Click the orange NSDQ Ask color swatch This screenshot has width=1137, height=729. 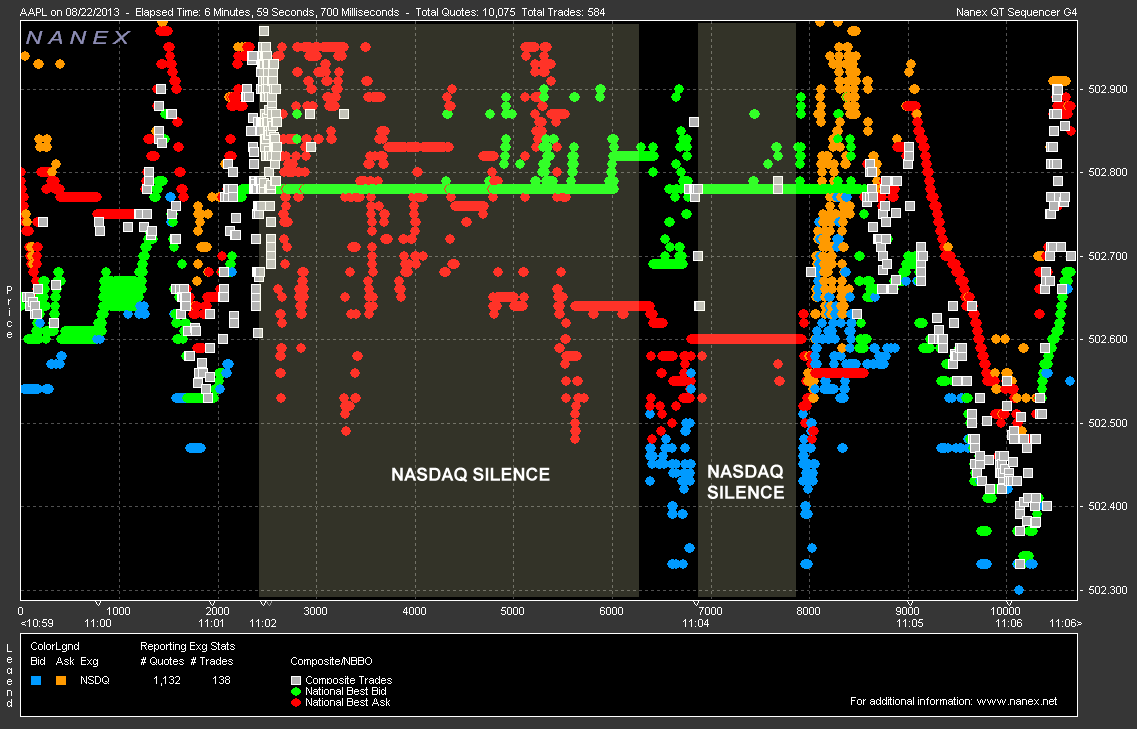(61, 680)
